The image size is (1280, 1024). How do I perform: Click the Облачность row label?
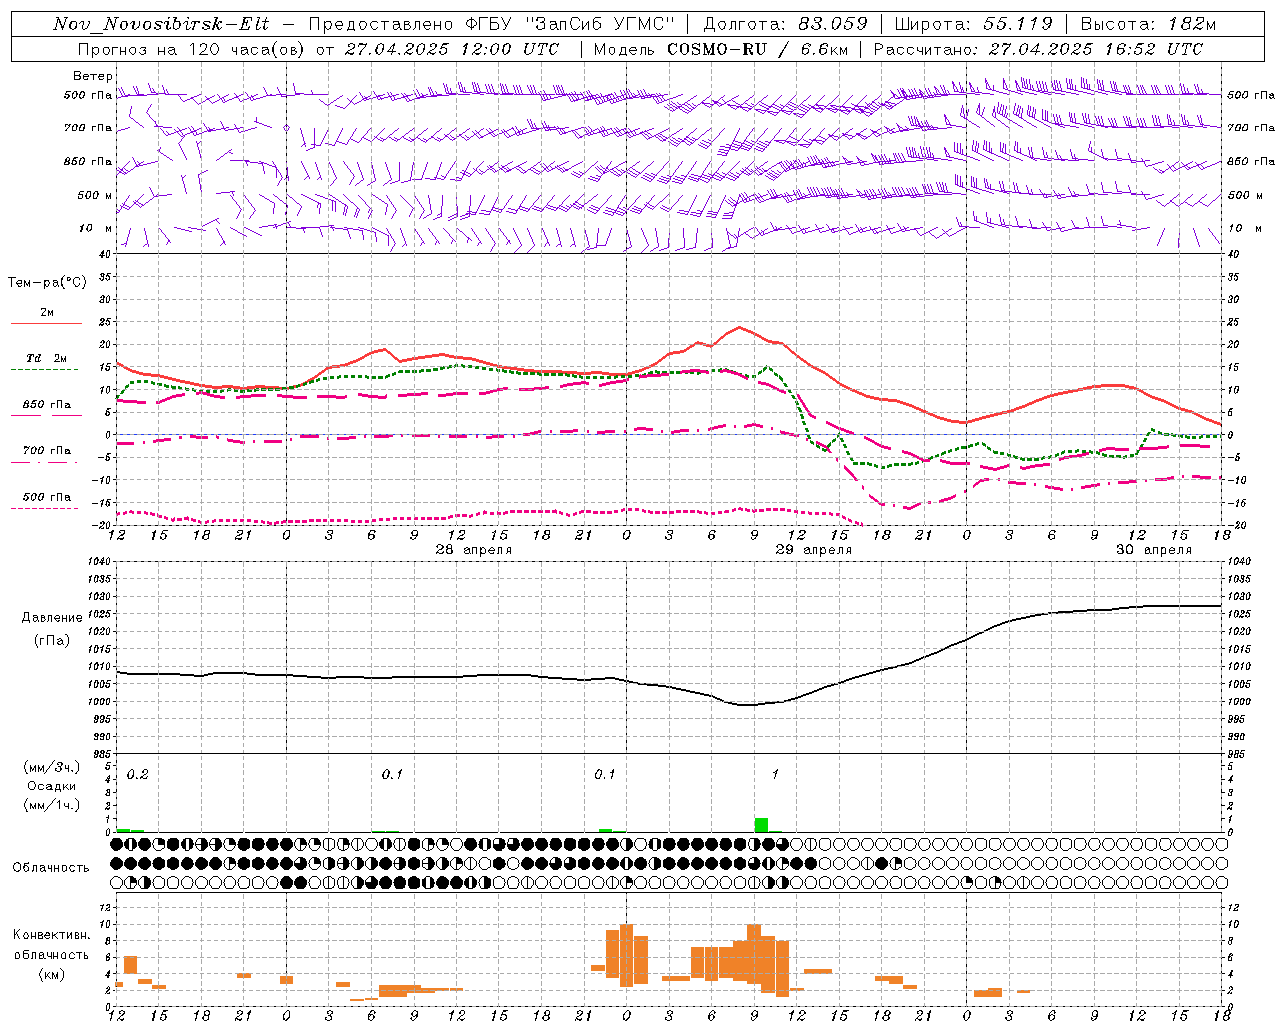[x=51, y=868]
